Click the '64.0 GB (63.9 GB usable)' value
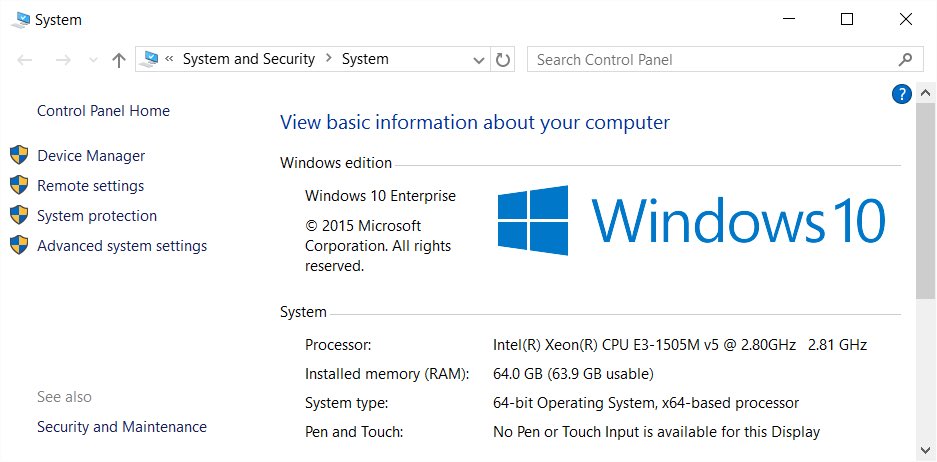This screenshot has height=462, width=937. (573, 374)
